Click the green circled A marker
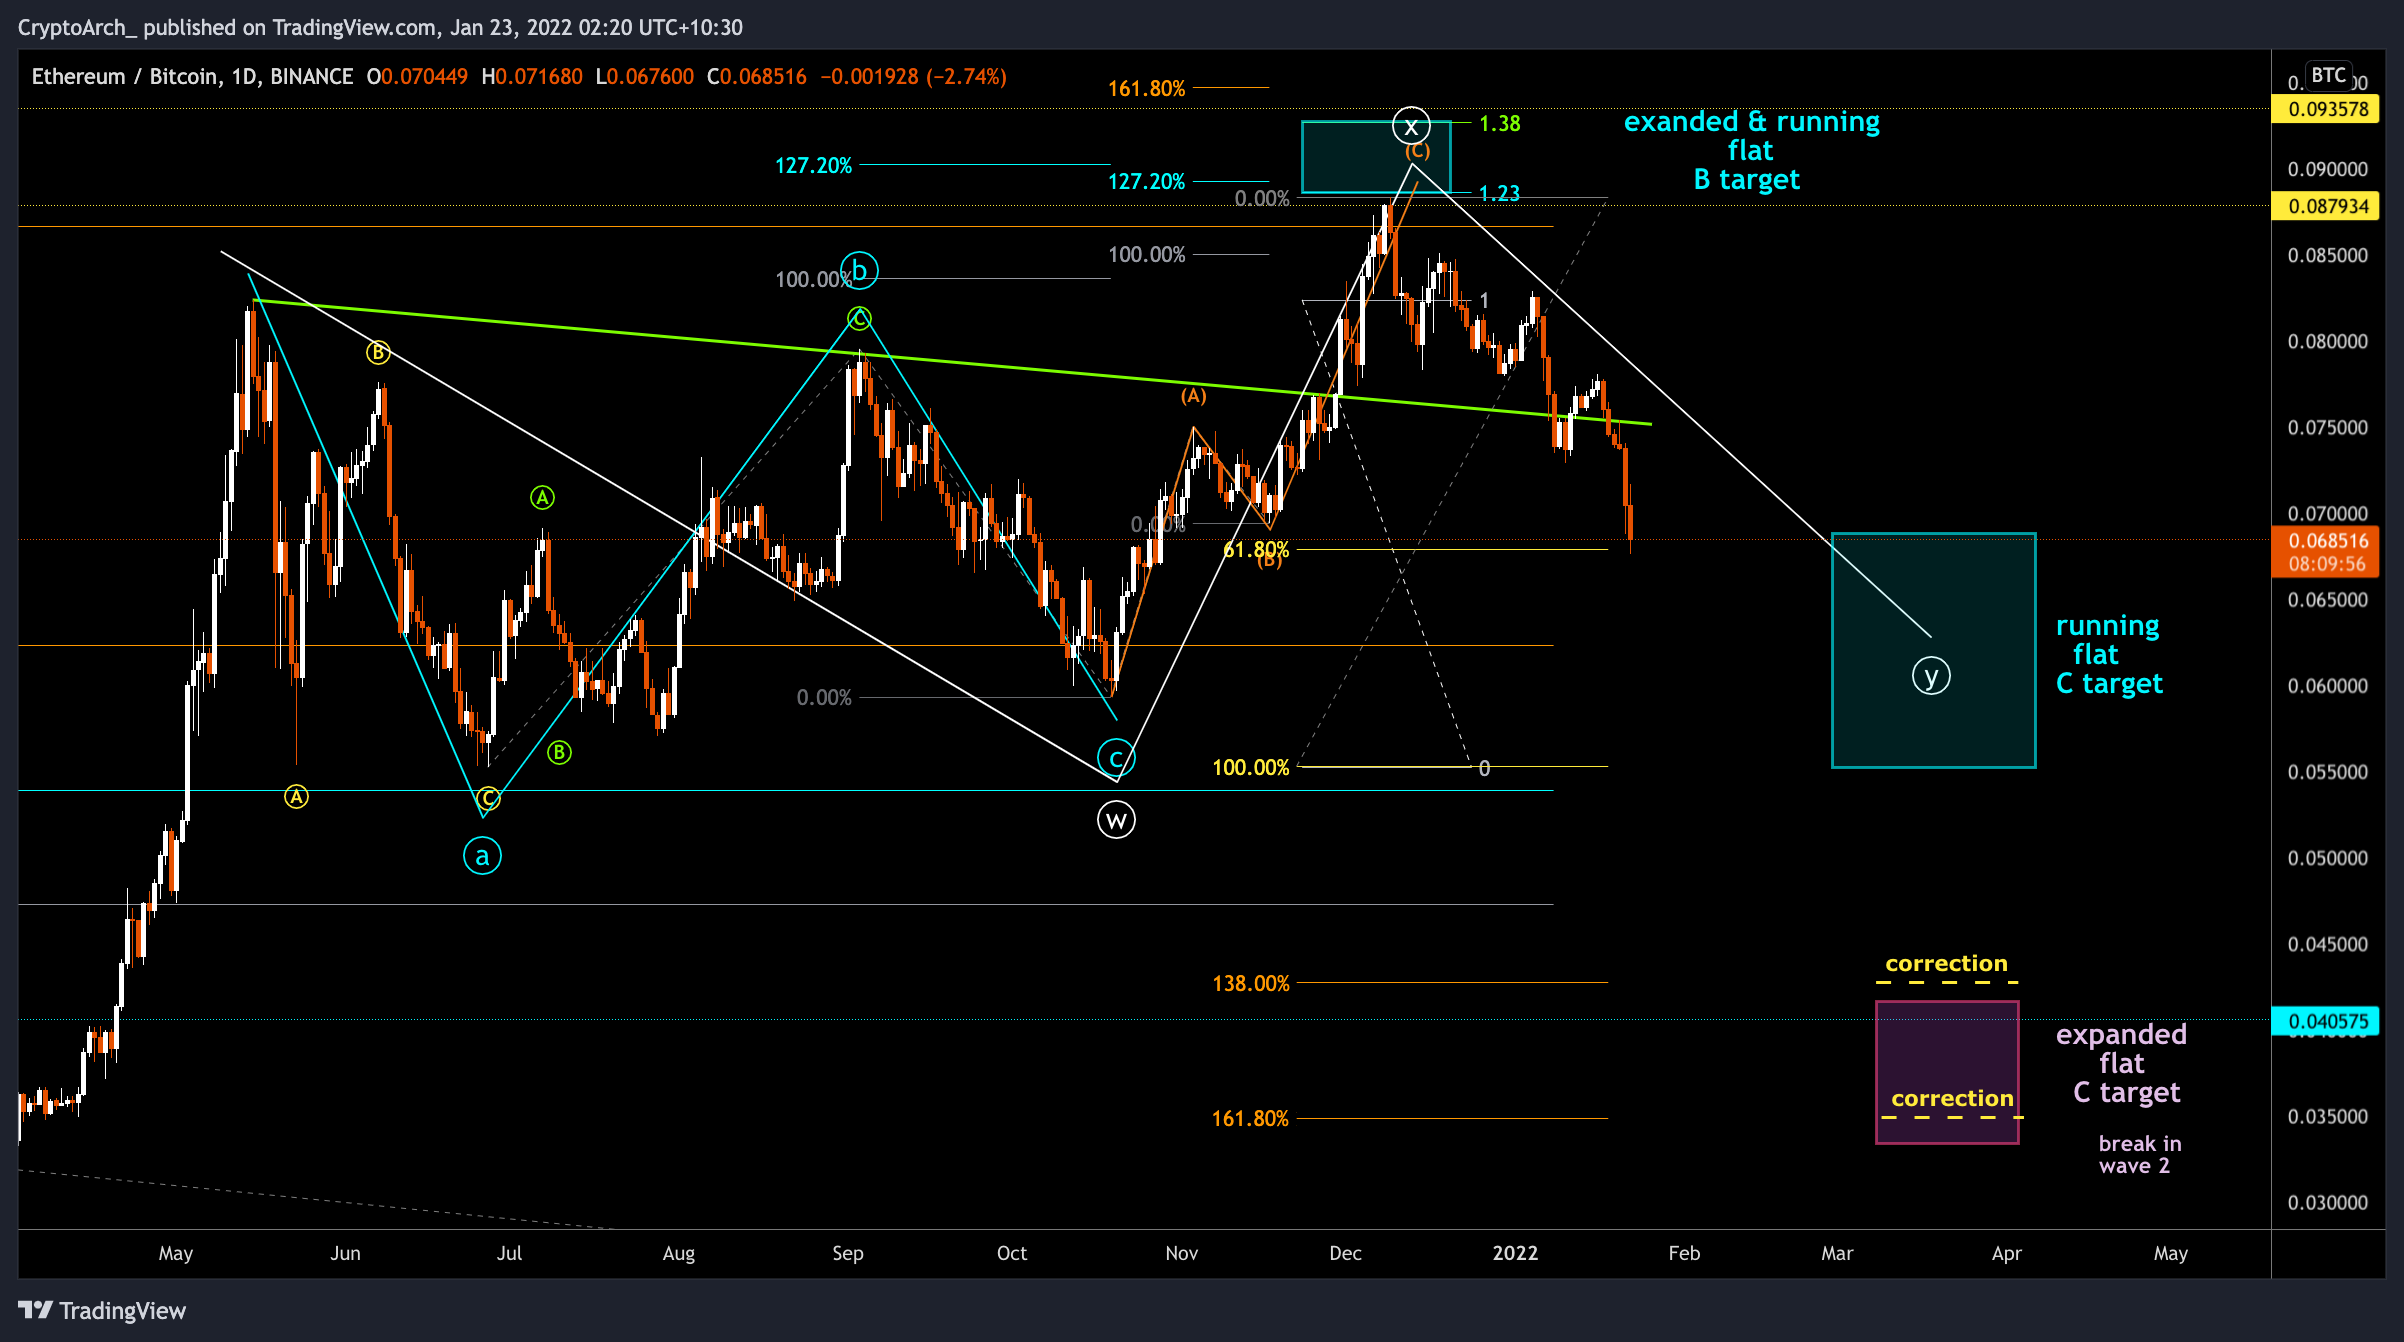 (542, 497)
